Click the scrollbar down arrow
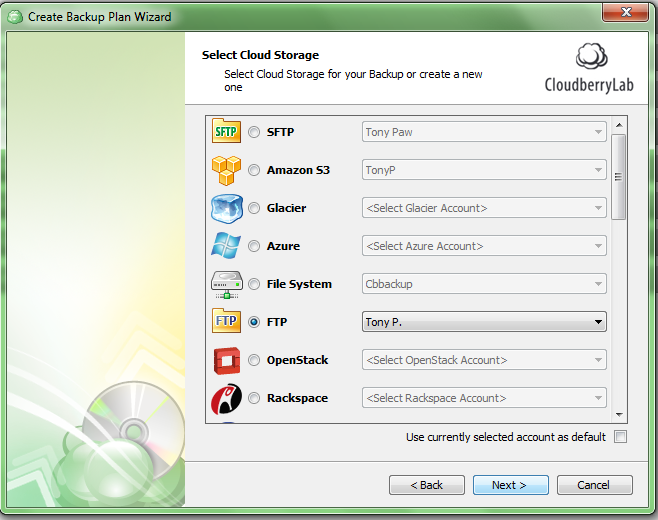 coord(619,414)
